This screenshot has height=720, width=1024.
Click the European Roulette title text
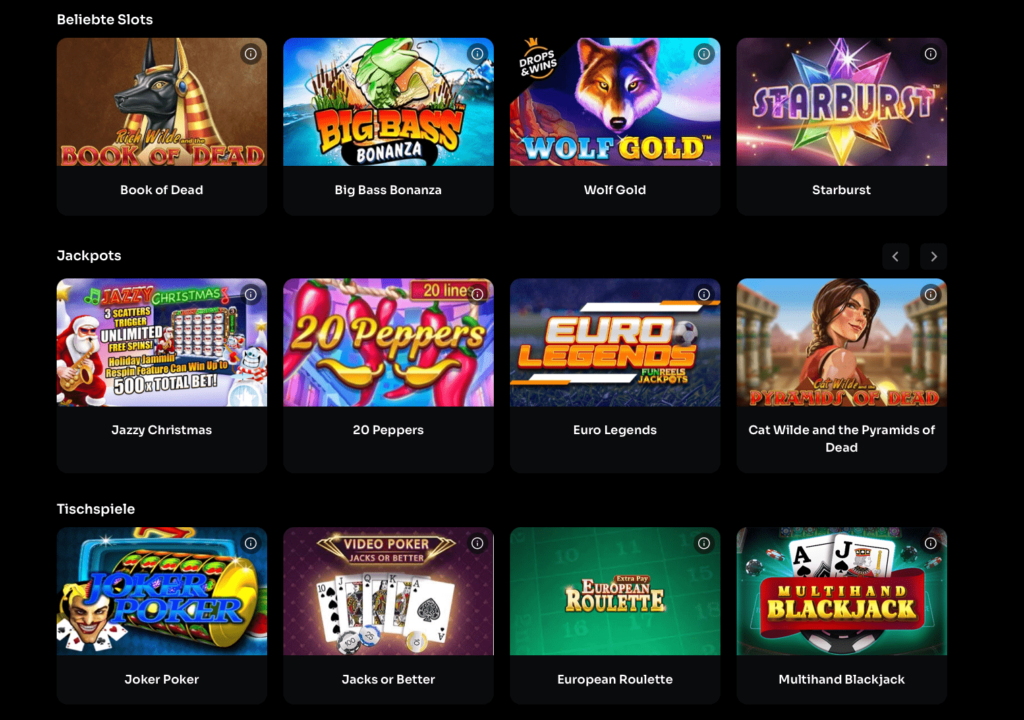[615, 679]
